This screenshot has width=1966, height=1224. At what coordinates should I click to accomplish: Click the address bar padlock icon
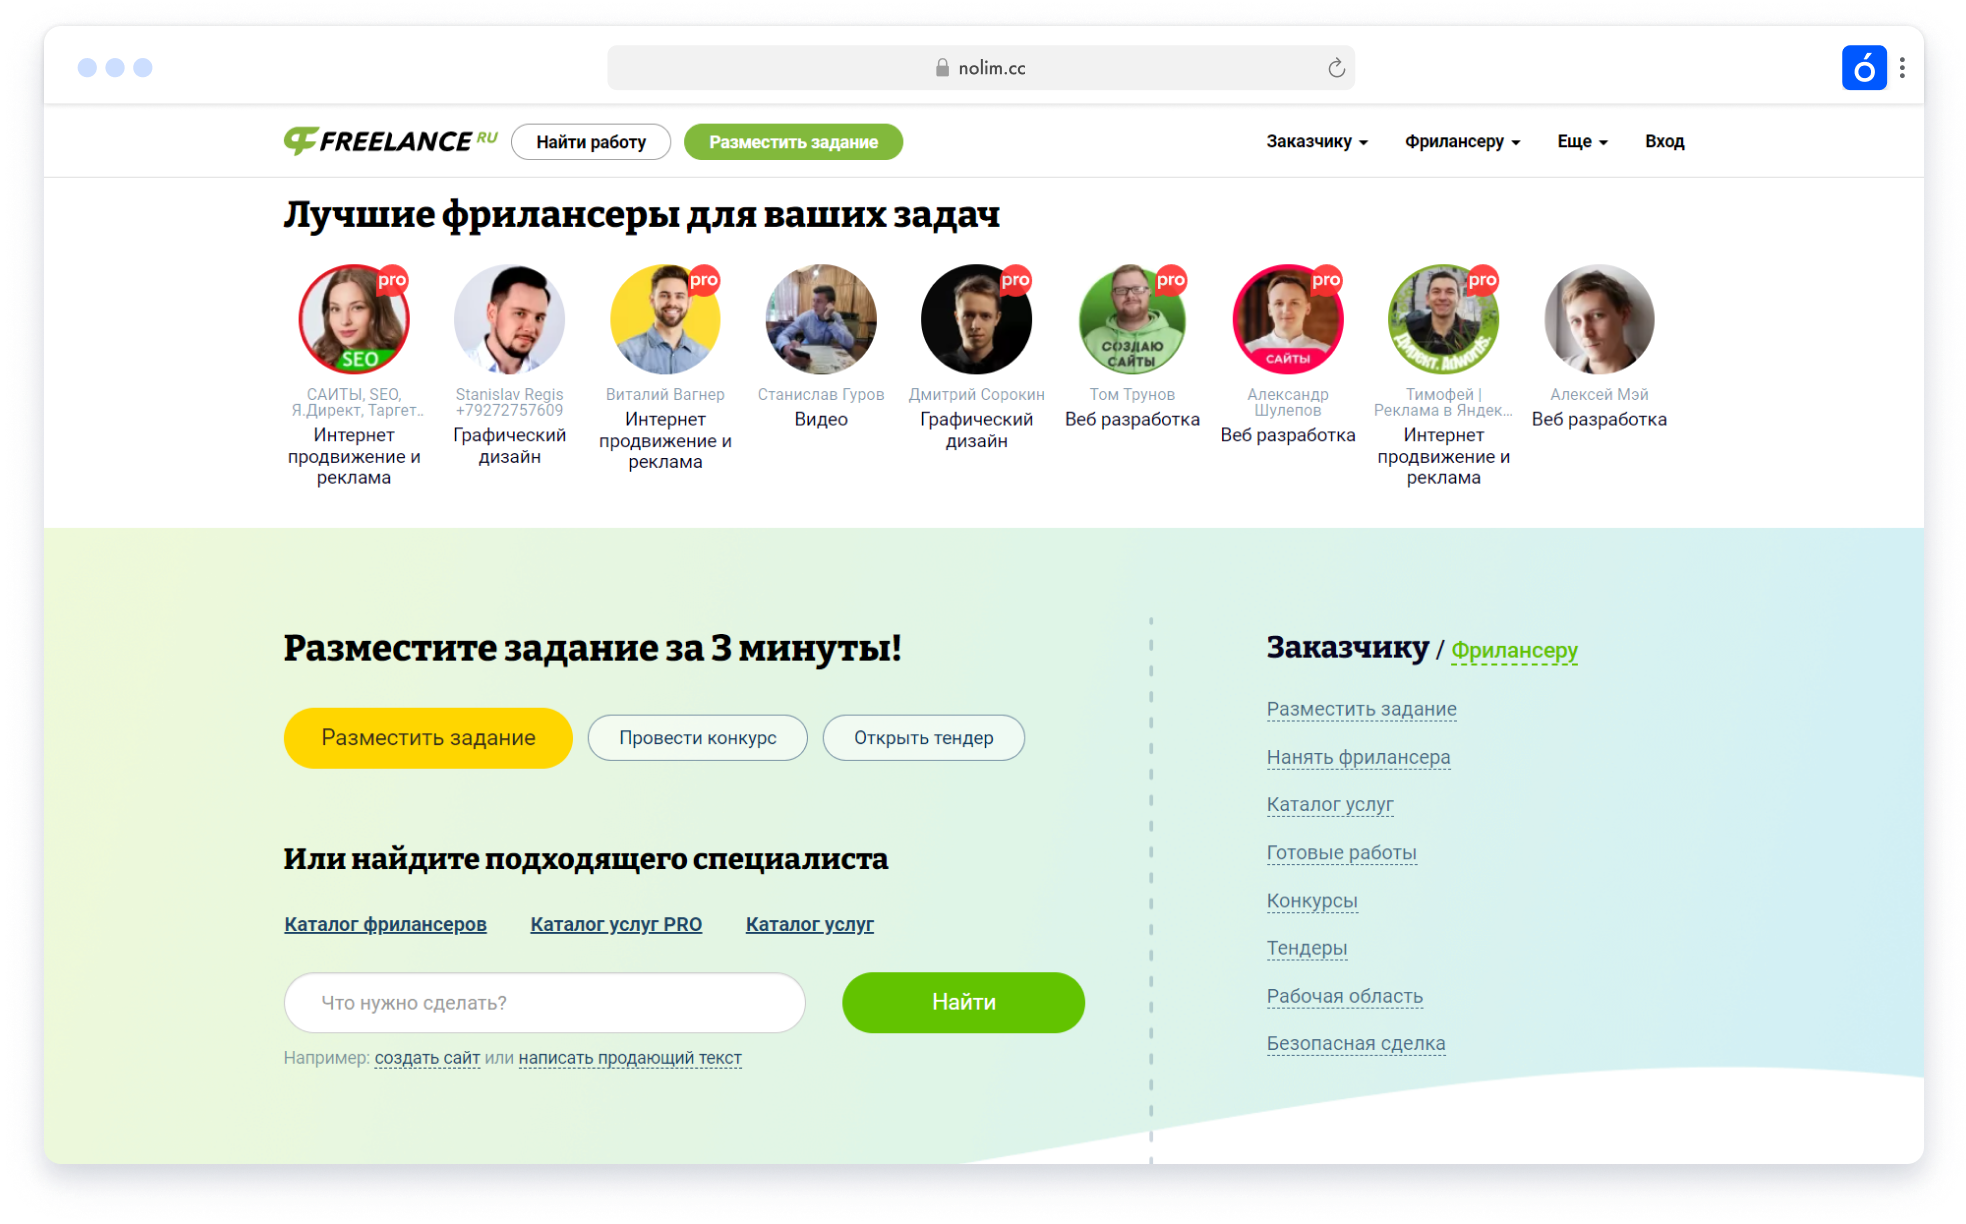click(941, 68)
